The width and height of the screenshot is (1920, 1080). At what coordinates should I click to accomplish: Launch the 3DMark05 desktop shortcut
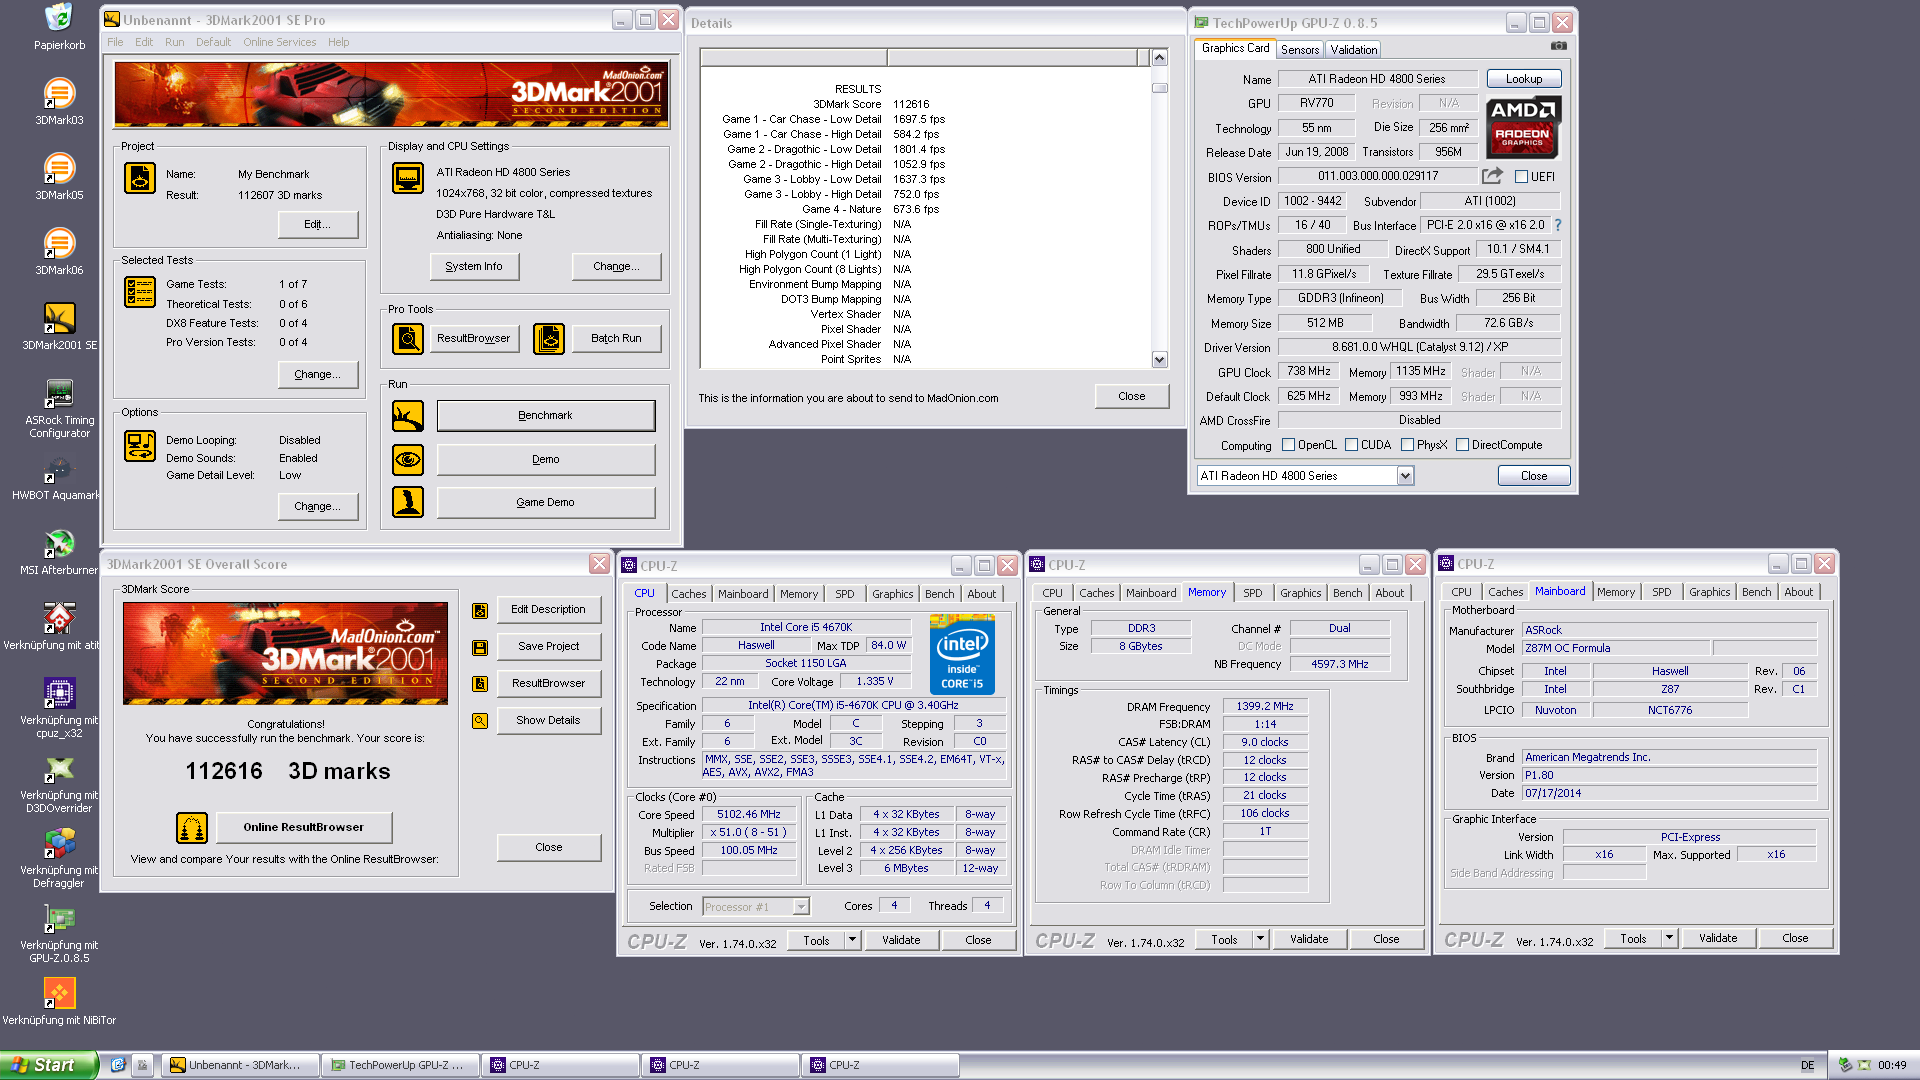click(x=59, y=168)
